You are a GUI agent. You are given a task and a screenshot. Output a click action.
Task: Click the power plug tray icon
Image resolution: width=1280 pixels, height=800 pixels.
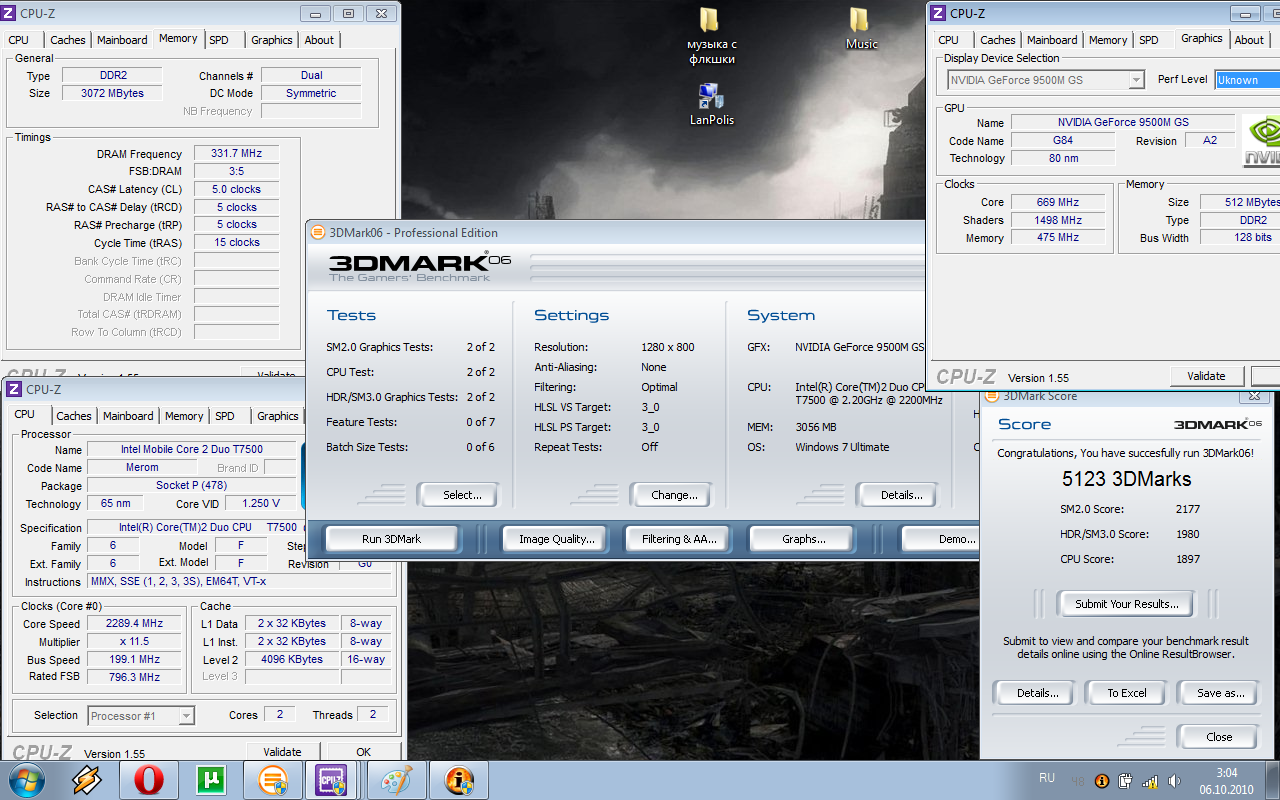tap(1125, 781)
